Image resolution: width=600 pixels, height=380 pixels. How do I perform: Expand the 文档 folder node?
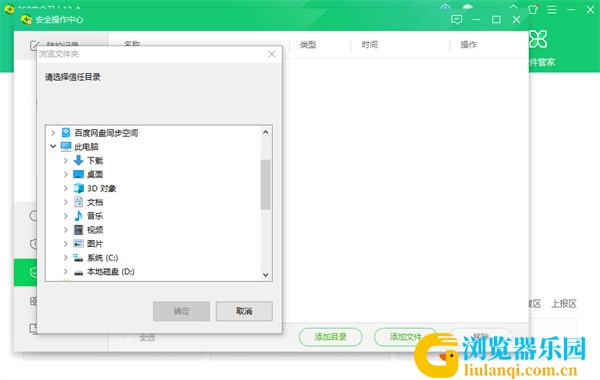[65, 202]
